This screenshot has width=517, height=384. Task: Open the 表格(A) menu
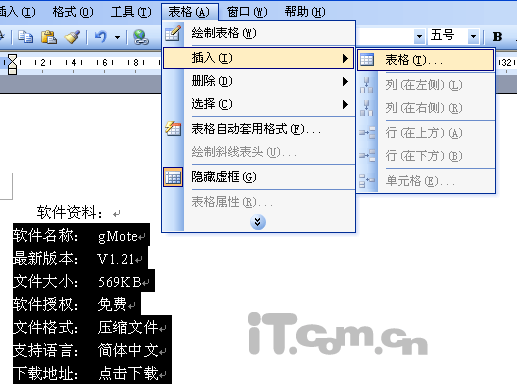coord(189,12)
